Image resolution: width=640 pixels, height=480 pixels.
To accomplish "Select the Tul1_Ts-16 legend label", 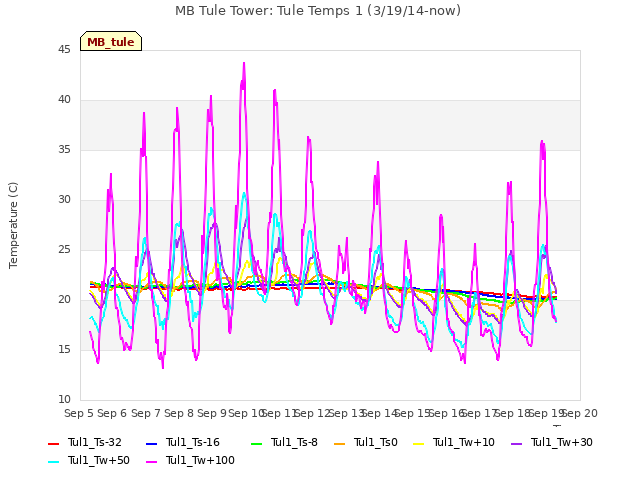I will tap(193, 442).
